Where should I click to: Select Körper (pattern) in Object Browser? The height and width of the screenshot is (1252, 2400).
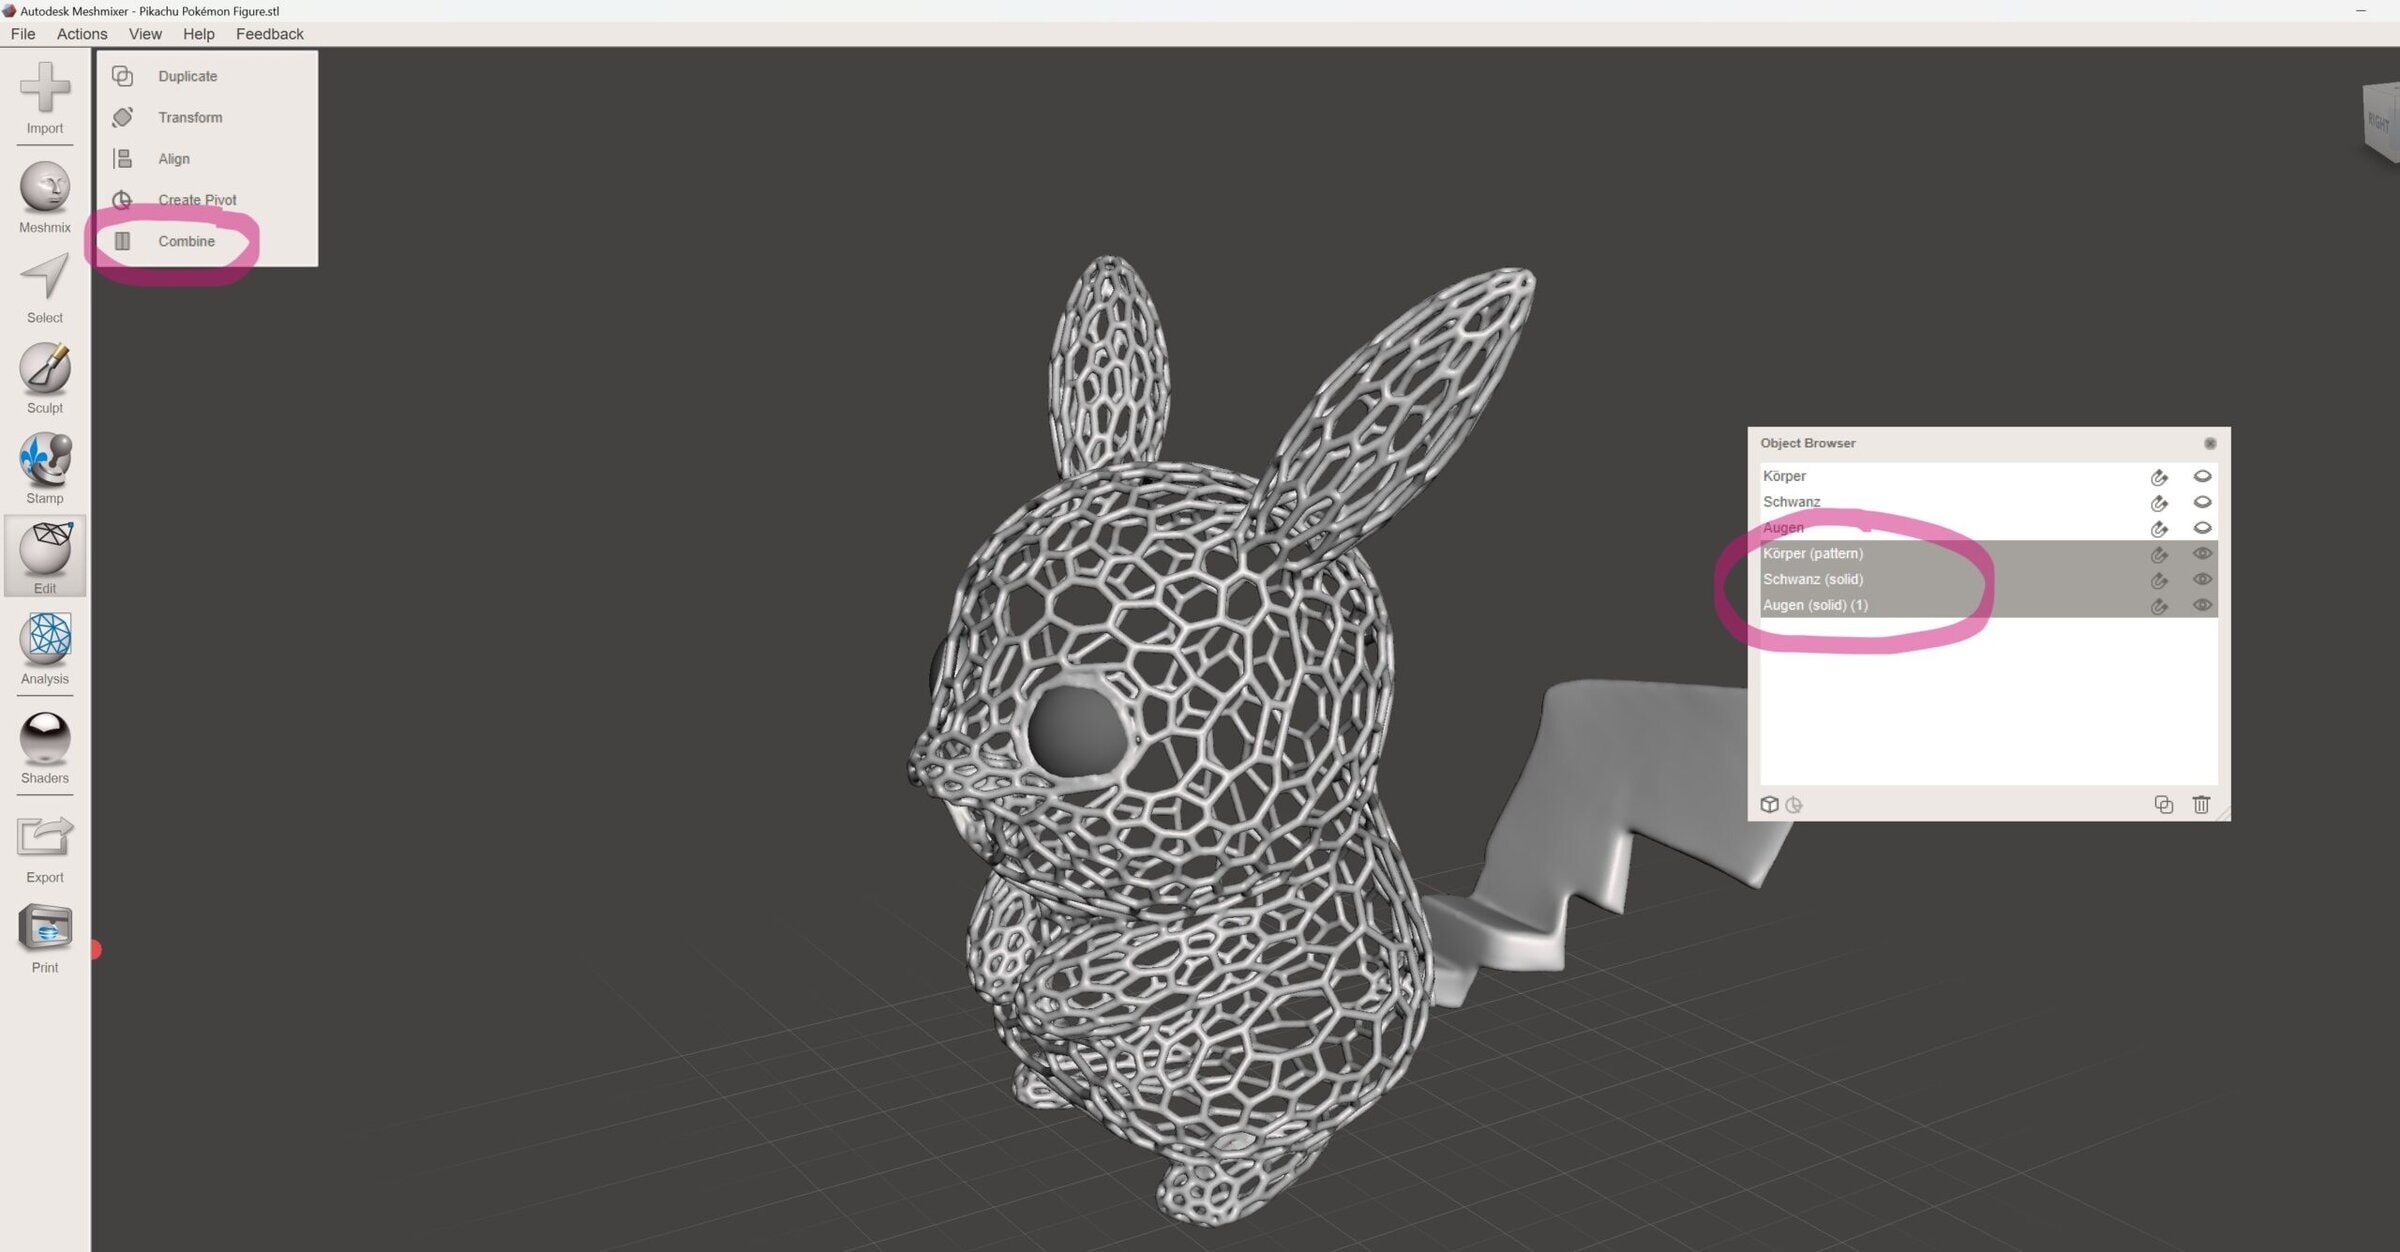1813,553
